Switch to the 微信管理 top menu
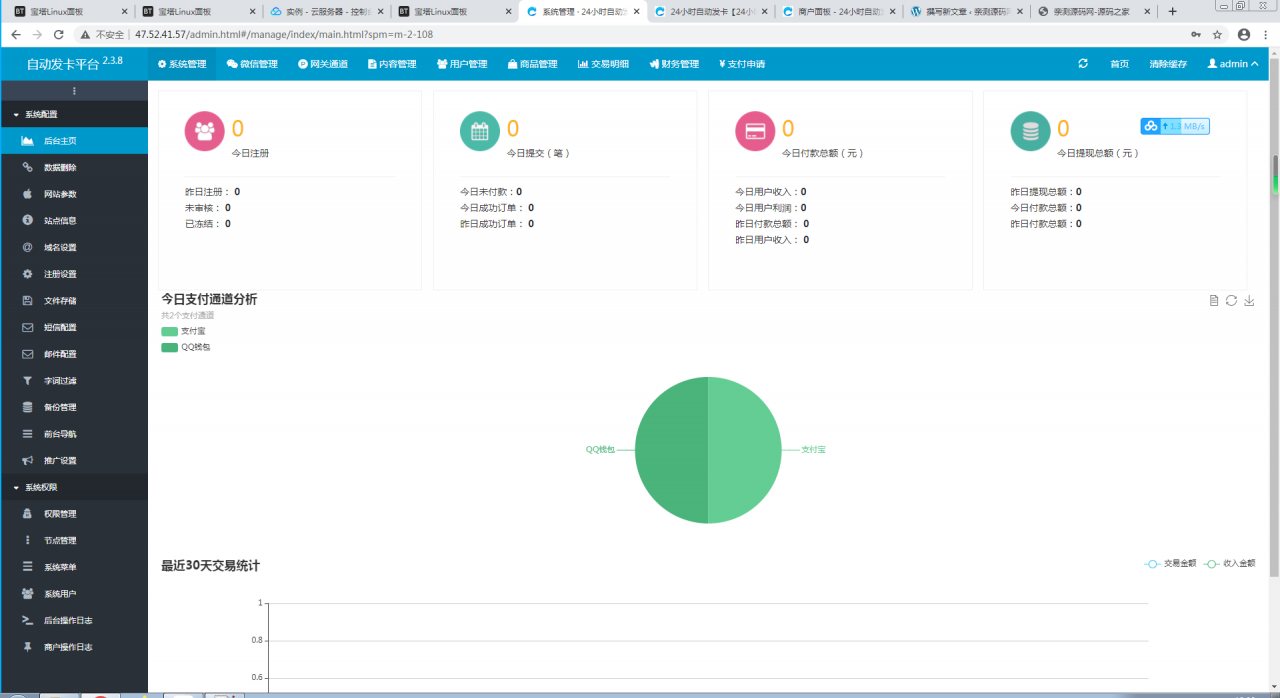Viewport: 1280px width, 698px height. [x=252, y=64]
